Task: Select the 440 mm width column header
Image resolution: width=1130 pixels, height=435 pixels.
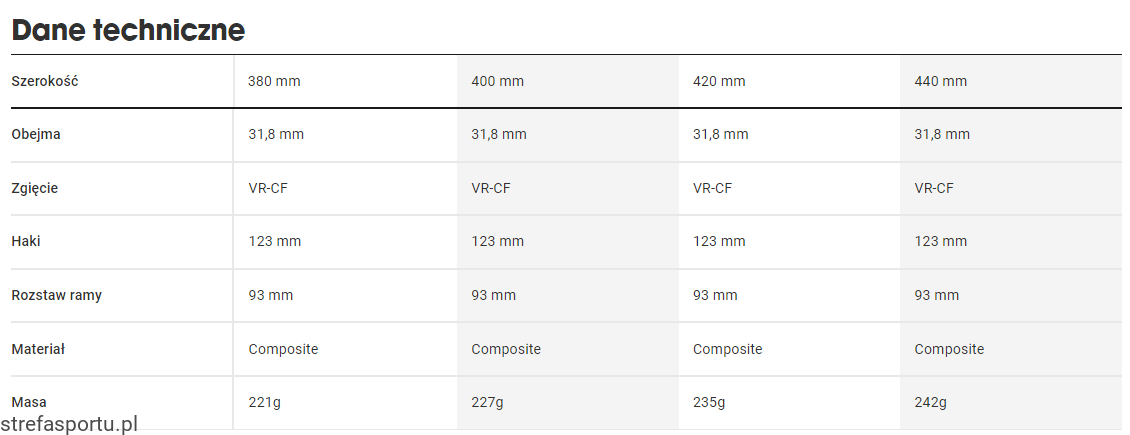Action: coord(941,81)
